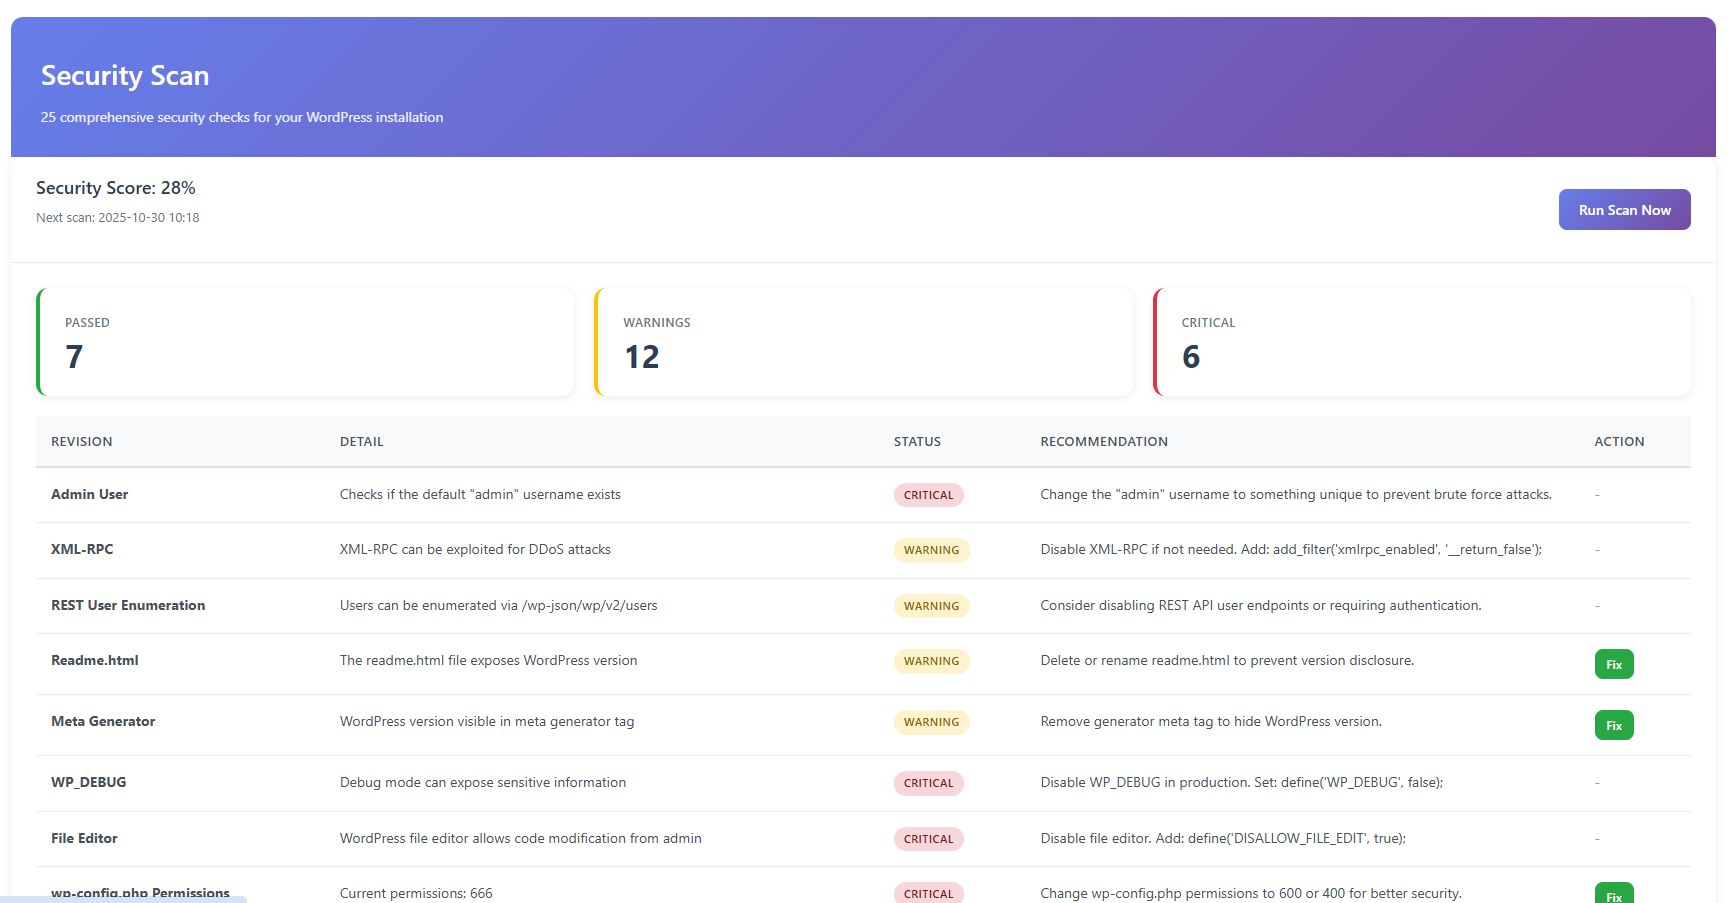The image size is (1729, 903).
Task: Click the Action column header
Action: pyautogui.click(x=1619, y=441)
